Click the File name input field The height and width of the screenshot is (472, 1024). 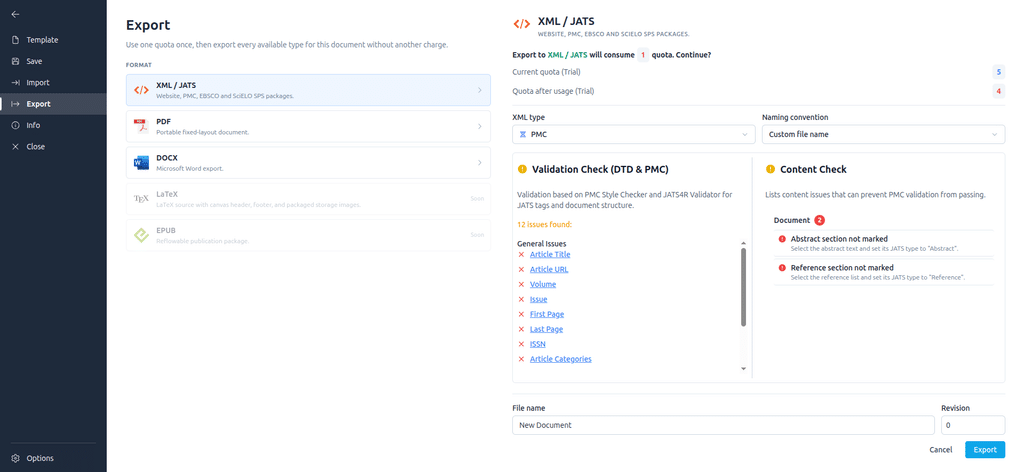[723, 425]
